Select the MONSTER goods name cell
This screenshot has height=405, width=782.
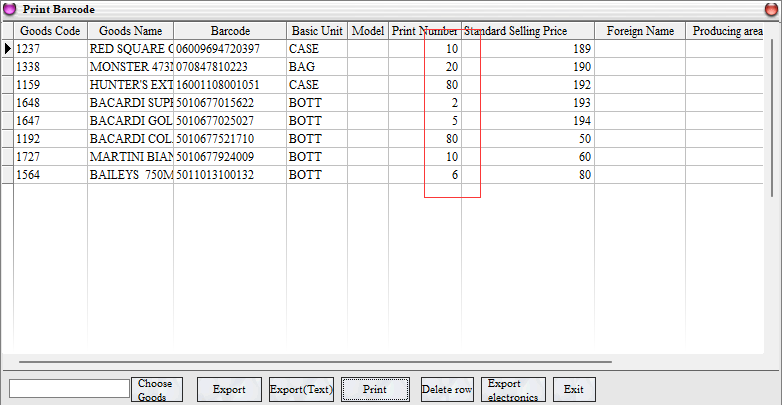point(130,66)
